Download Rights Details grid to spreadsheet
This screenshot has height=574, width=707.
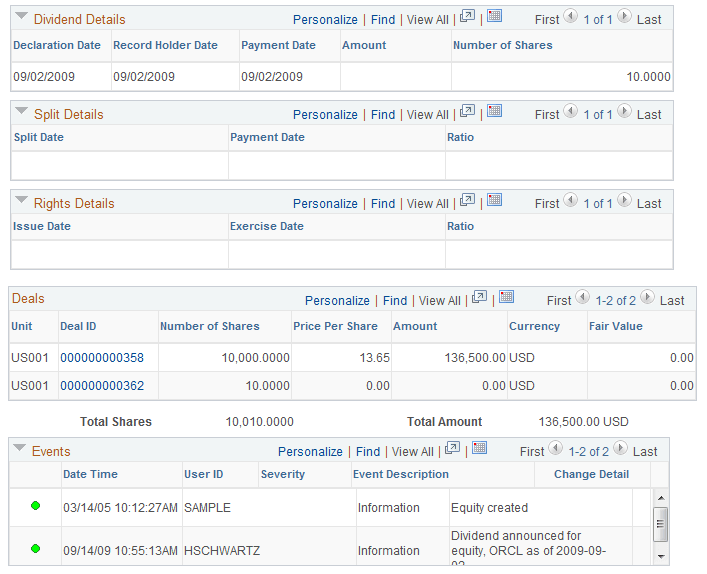pos(495,200)
